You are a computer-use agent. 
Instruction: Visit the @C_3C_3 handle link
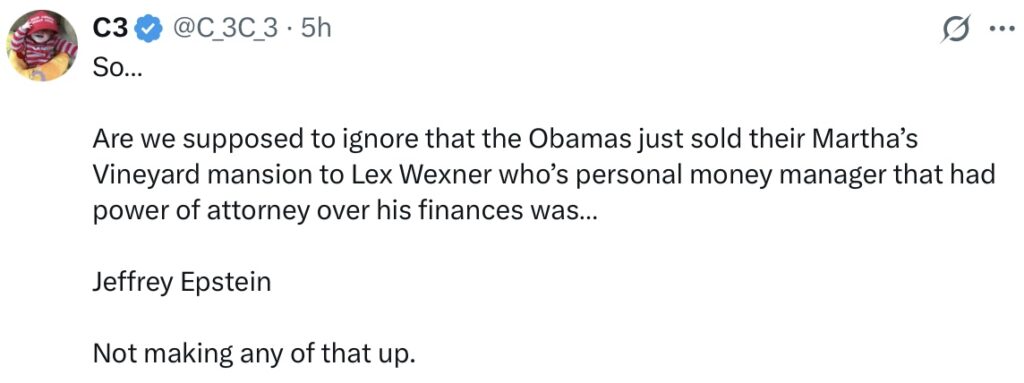click(x=225, y=29)
